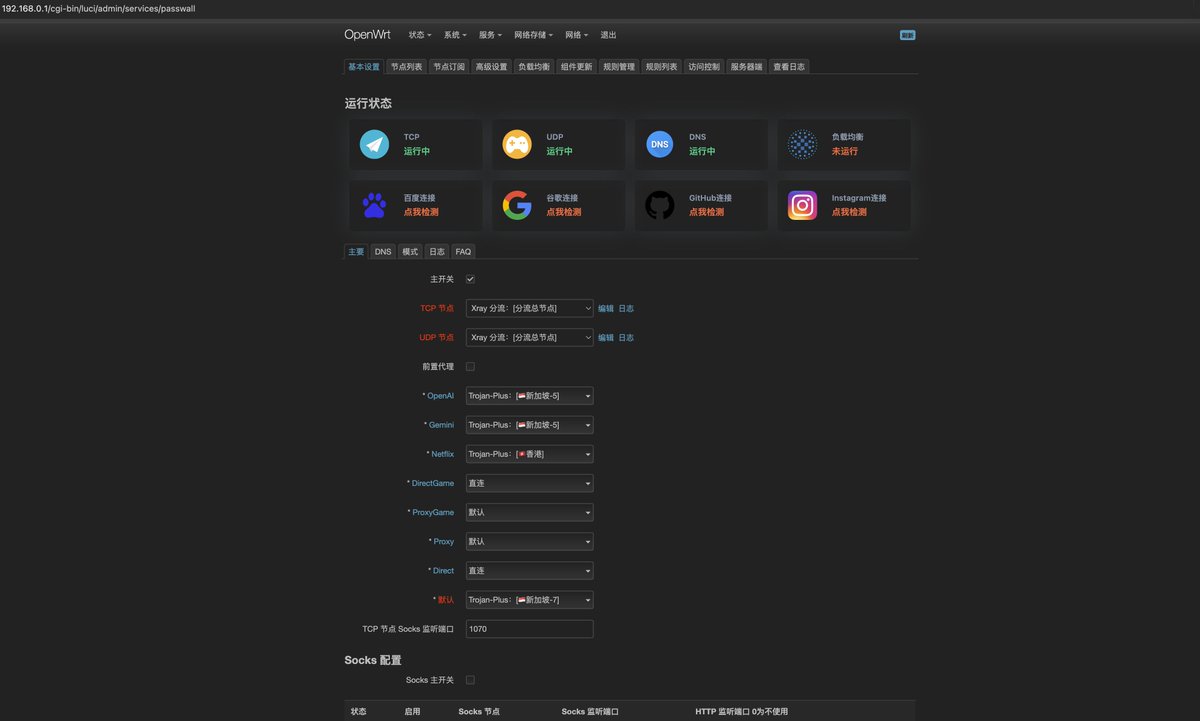
Task: Open the Proxy node dropdown
Action: (529, 541)
